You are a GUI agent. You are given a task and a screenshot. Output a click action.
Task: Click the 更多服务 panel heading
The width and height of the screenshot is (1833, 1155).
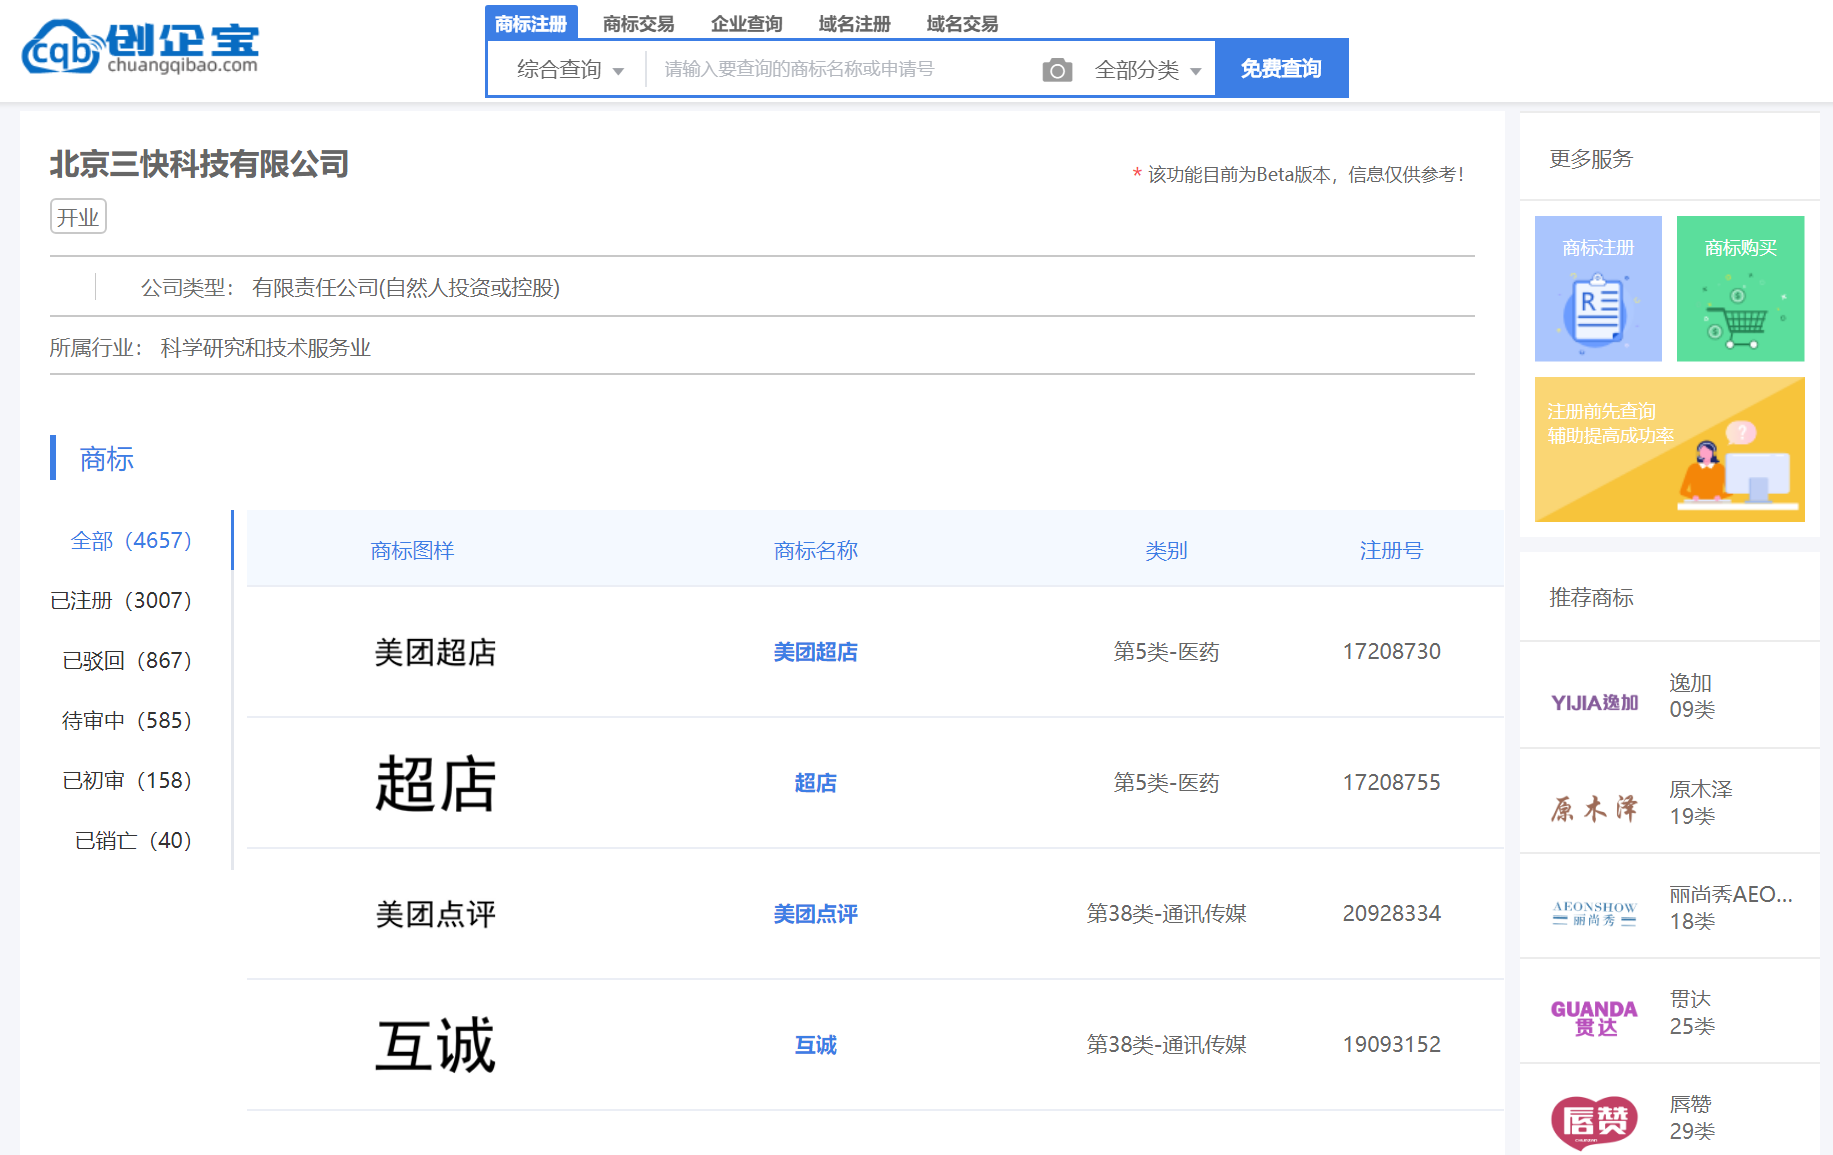point(1591,159)
